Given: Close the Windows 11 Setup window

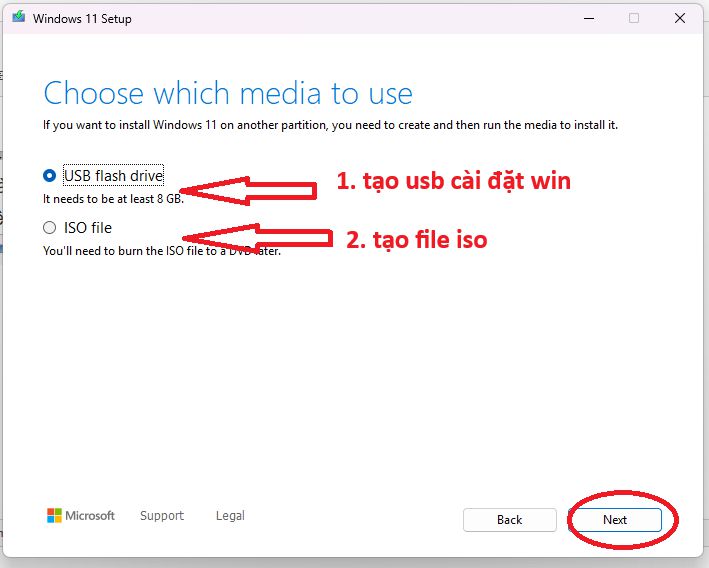Looking at the screenshot, I should tap(680, 18).
